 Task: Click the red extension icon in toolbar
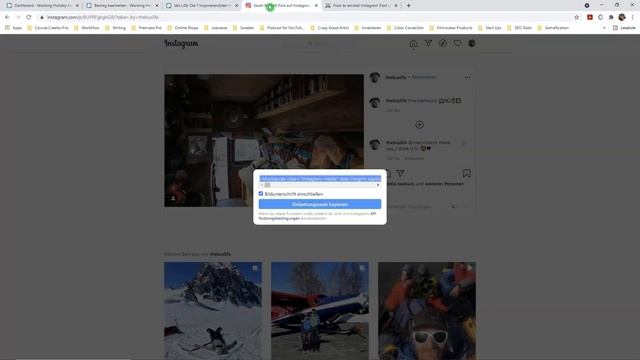pos(590,17)
